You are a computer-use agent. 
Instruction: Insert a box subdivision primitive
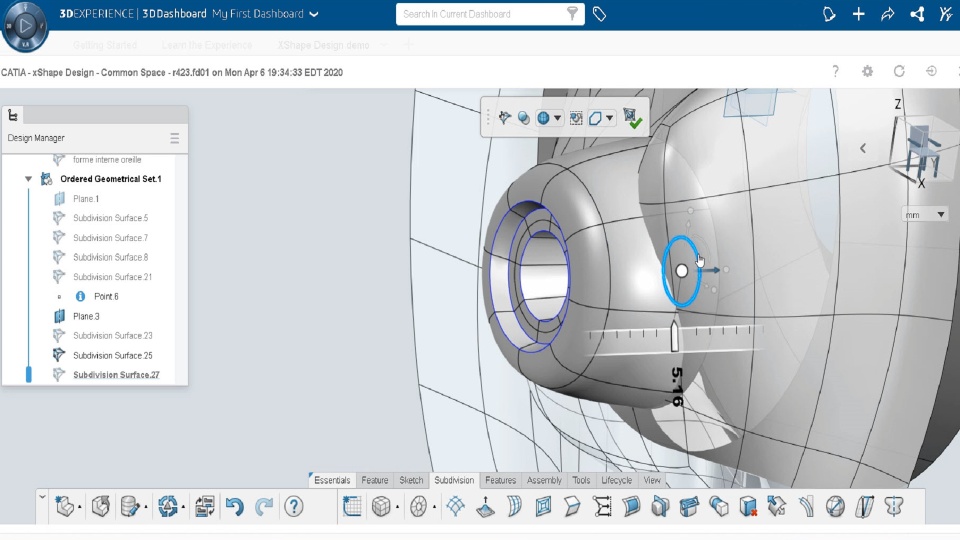(x=381, y=506)
